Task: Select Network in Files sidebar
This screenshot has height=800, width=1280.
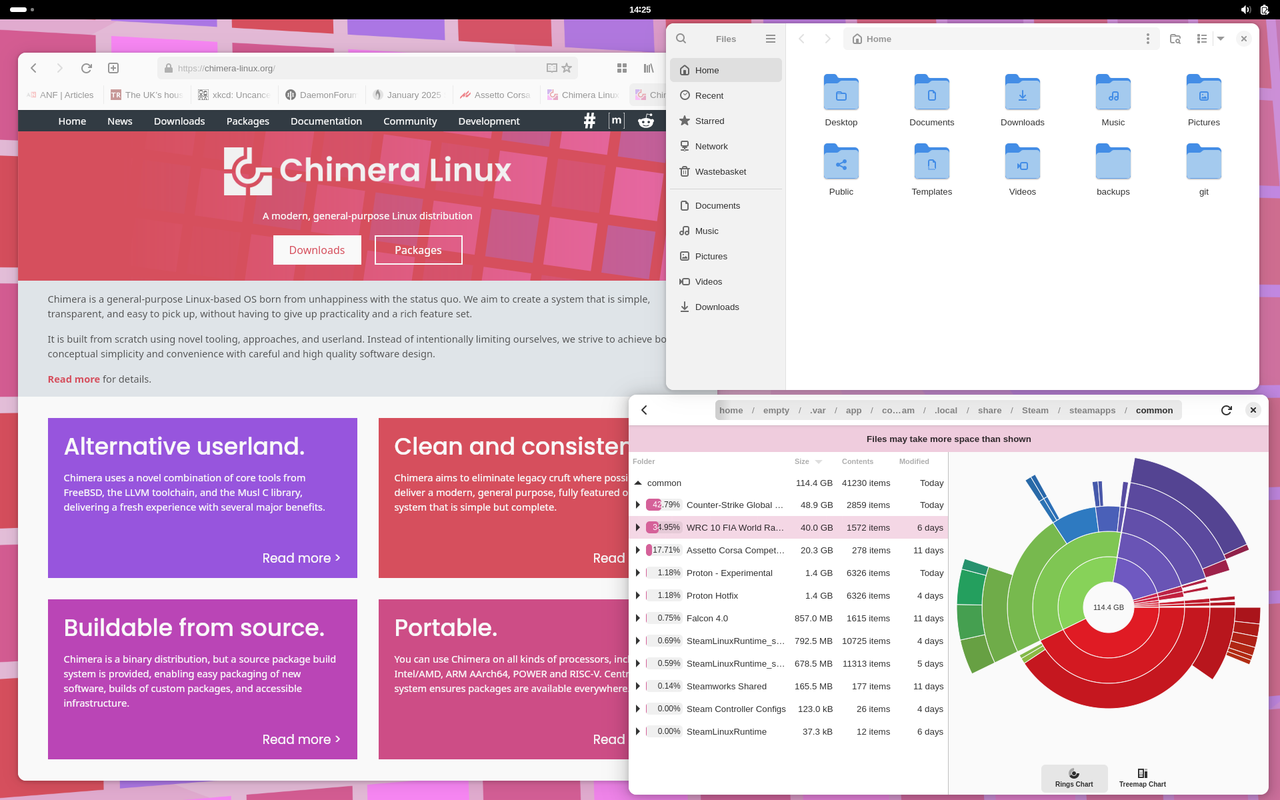Action: click(x=726, y=146)
